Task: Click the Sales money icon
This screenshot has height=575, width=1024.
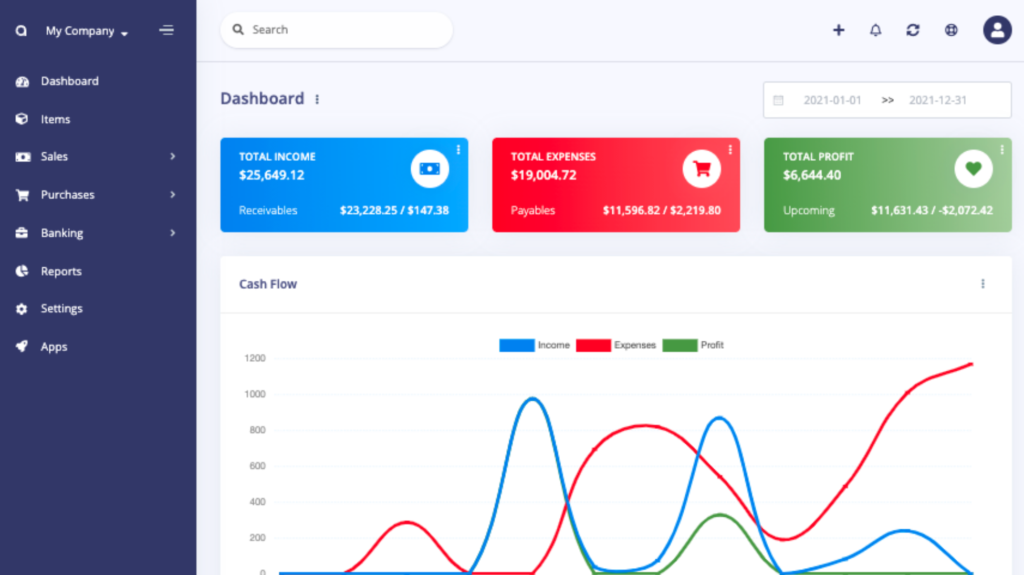Action: tap(23, 157)
